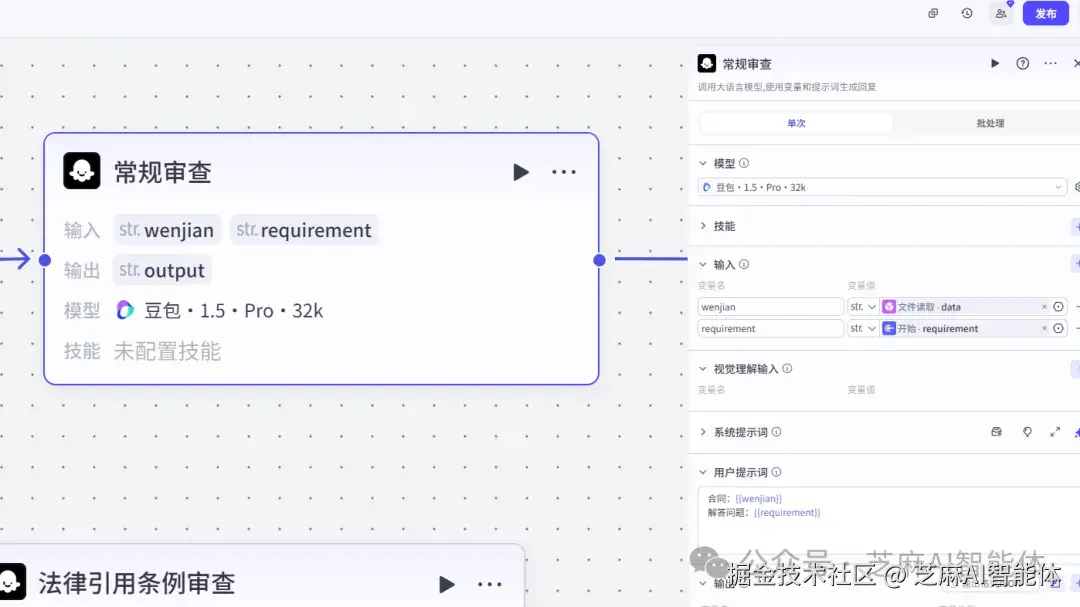This screenshot has width=1080, height=607.
Task: Open version history via the clock icon
Action: 966,13
